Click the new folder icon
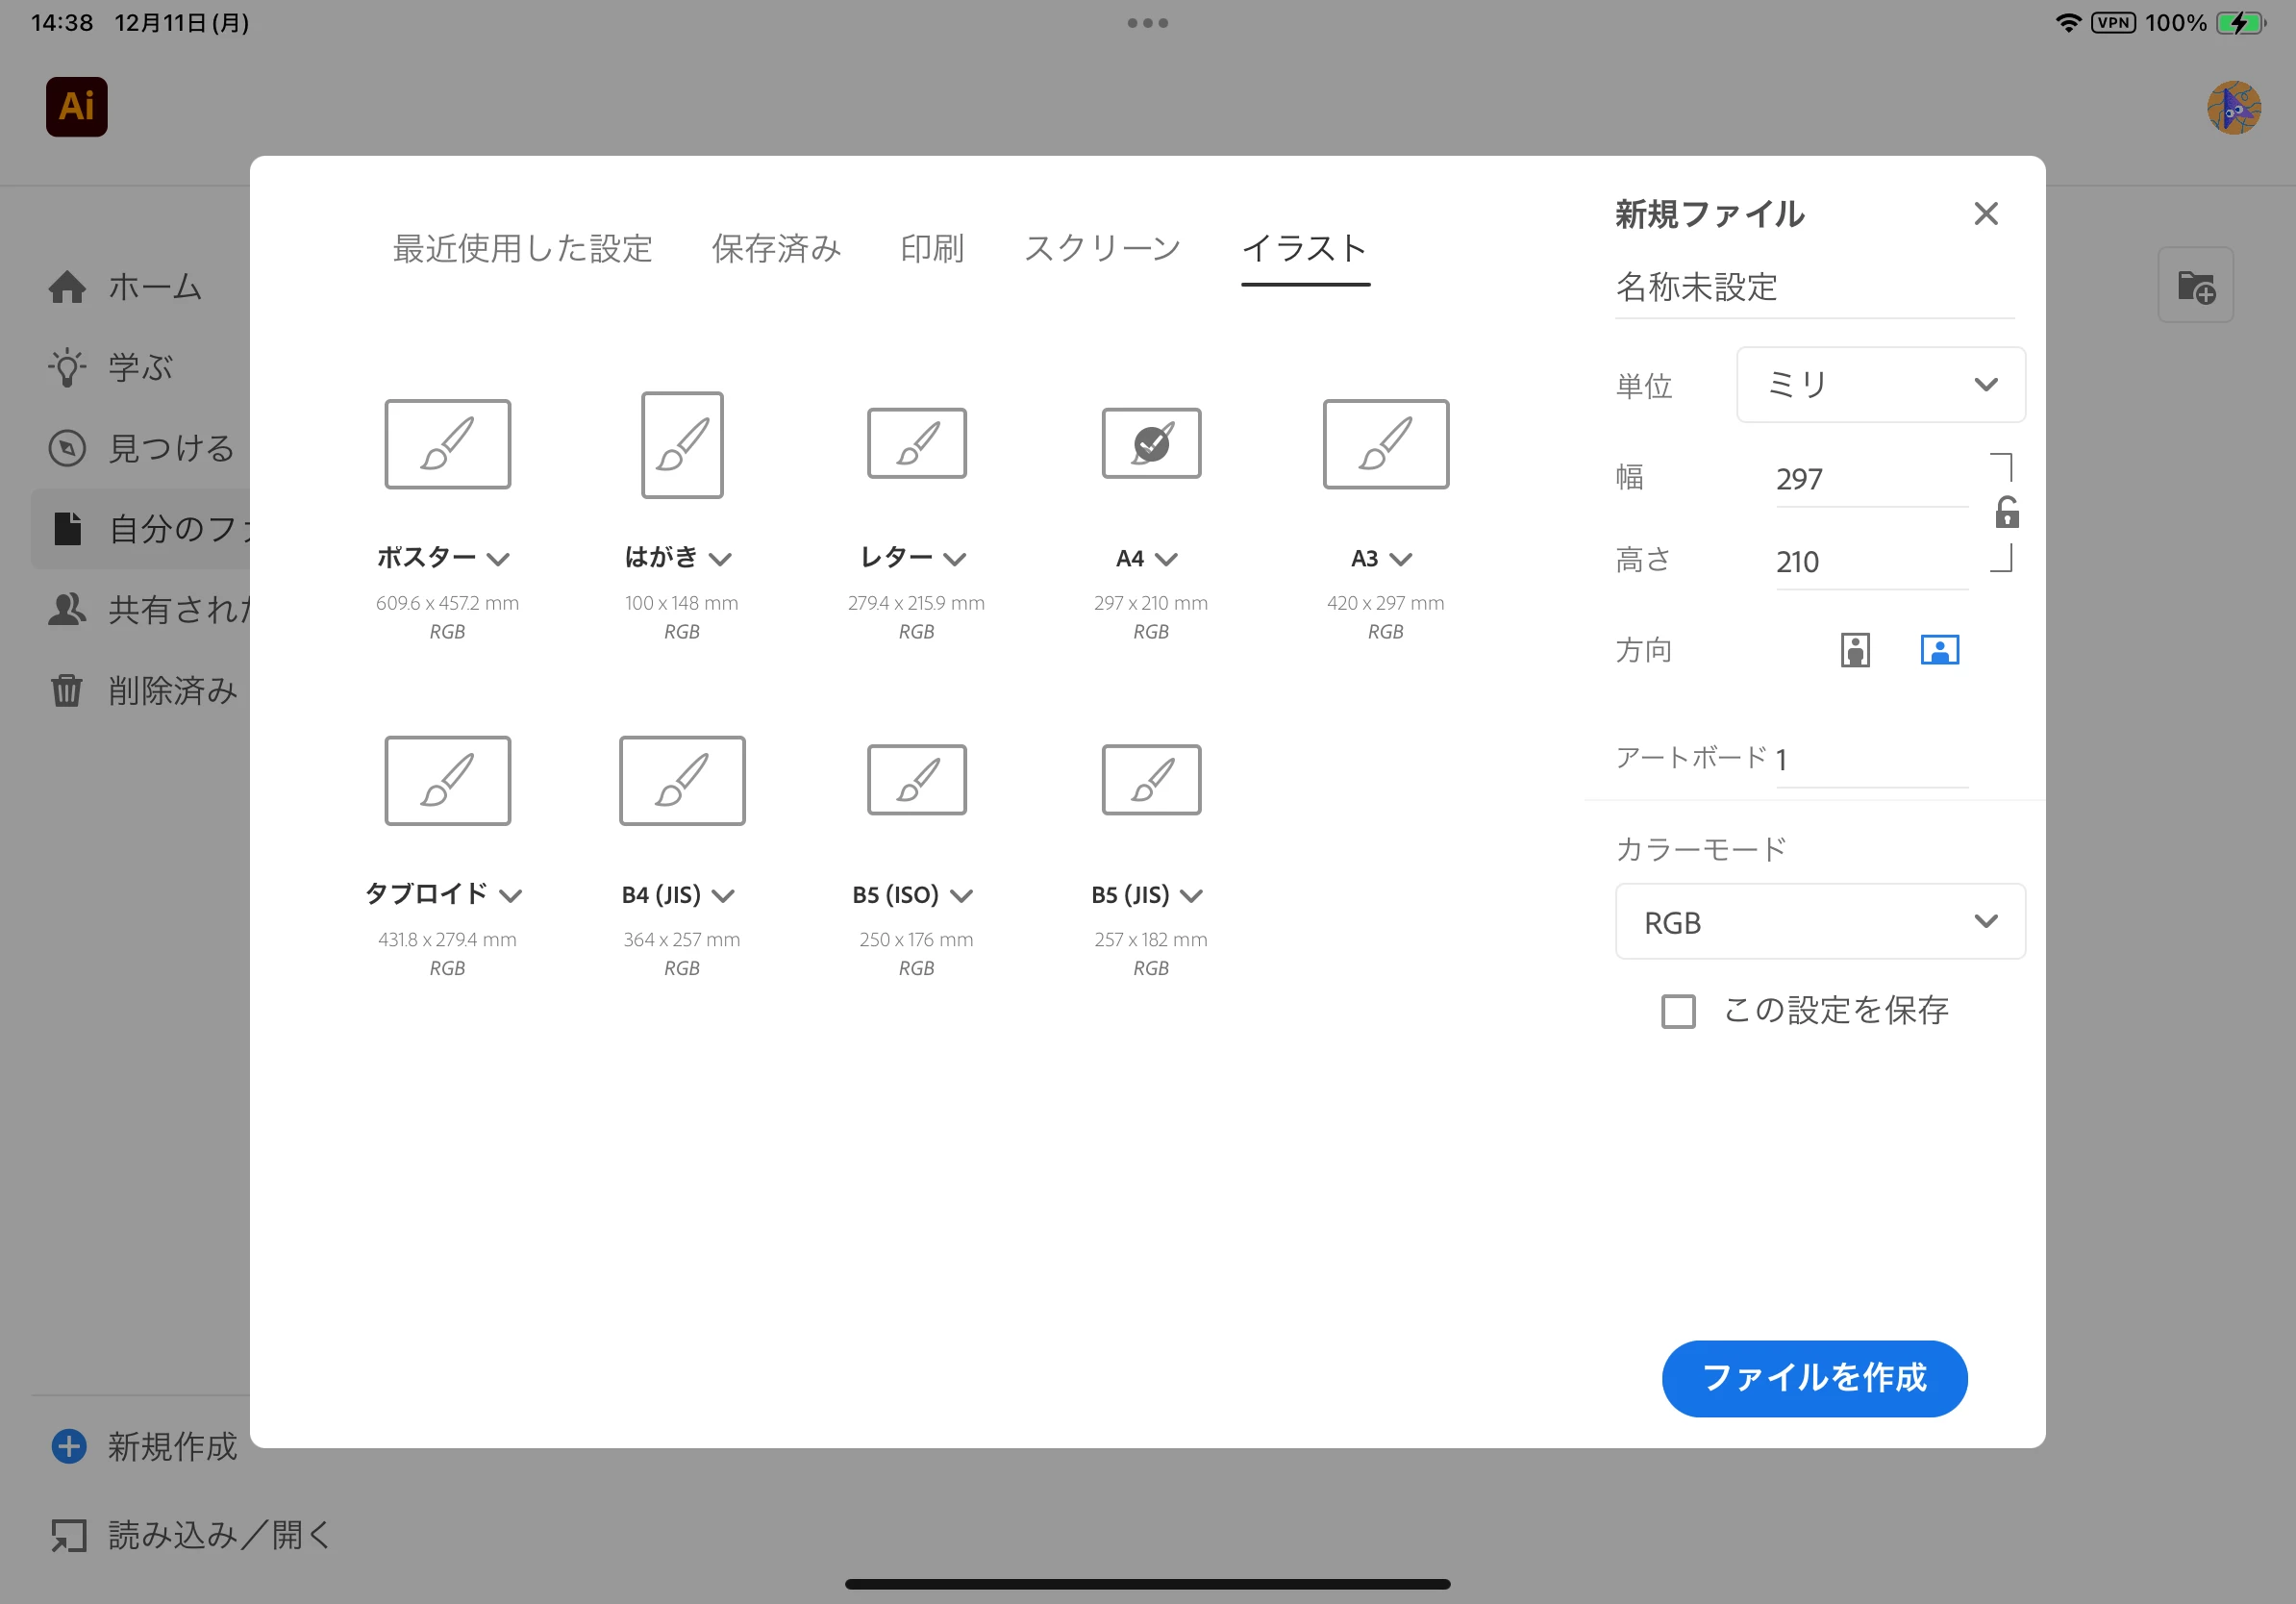2296x1604 pixels. pos(2194,286)
